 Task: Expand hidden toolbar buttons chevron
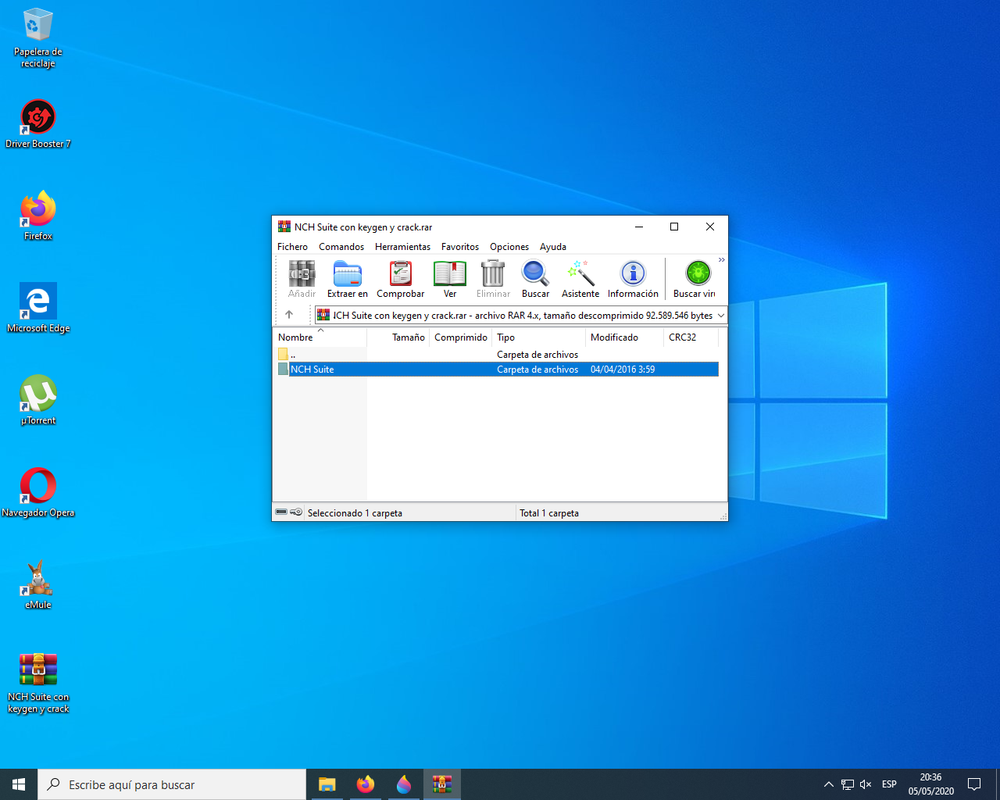pyautogui.click(x=721, y=260)
